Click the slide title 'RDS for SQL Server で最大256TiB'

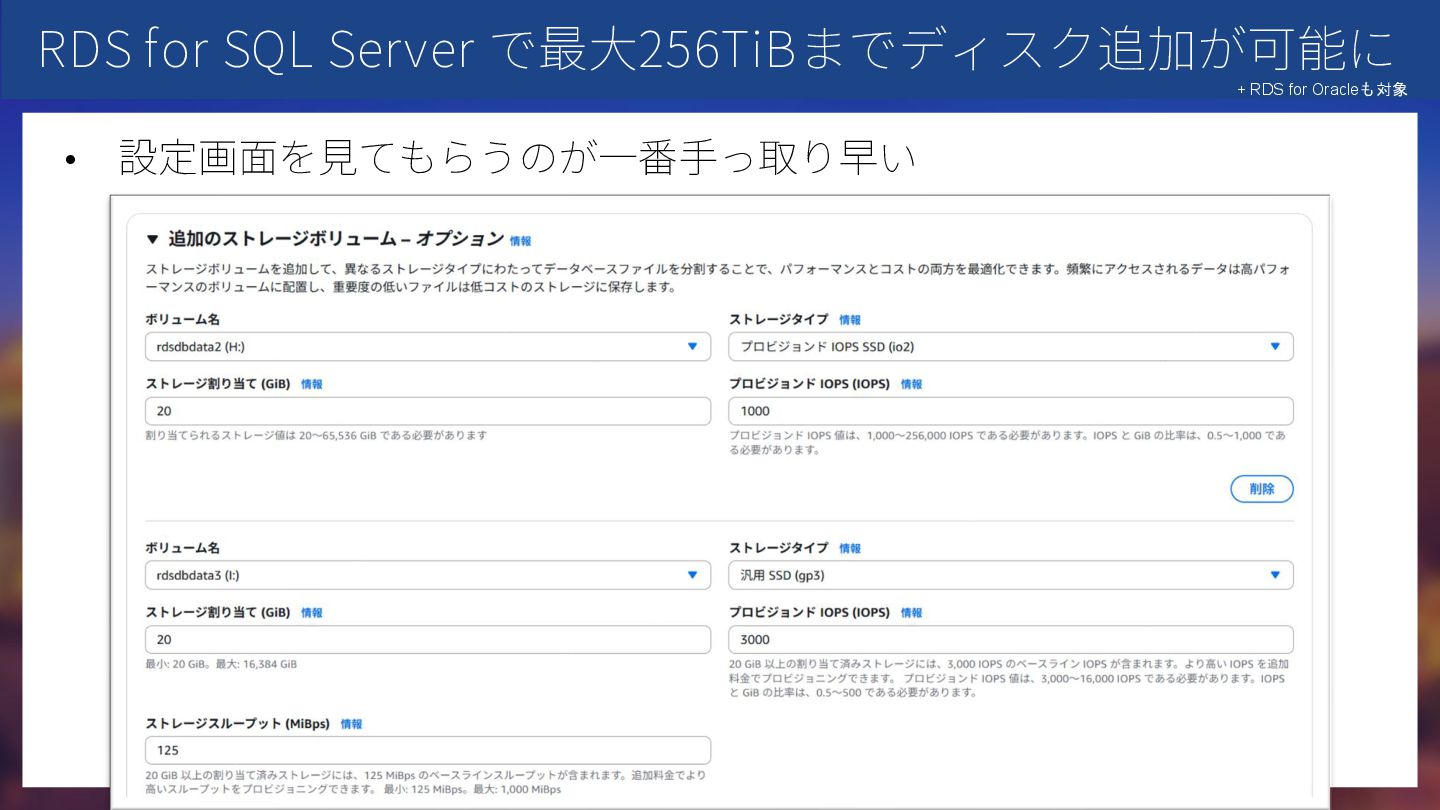pos(416,50)
